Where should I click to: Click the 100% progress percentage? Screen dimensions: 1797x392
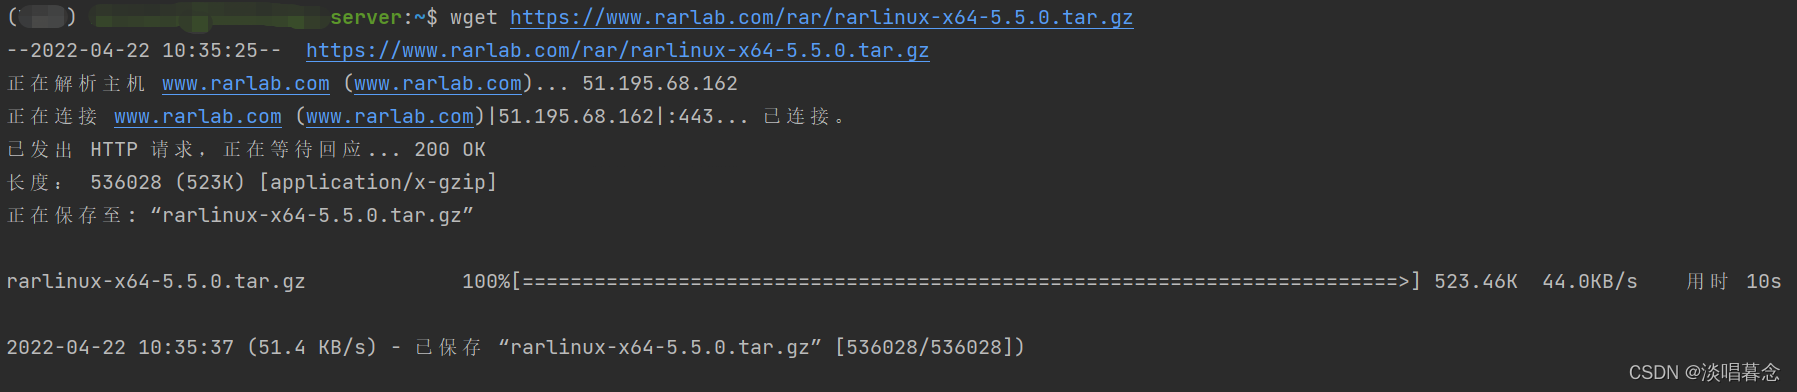[x=486, y=282]
